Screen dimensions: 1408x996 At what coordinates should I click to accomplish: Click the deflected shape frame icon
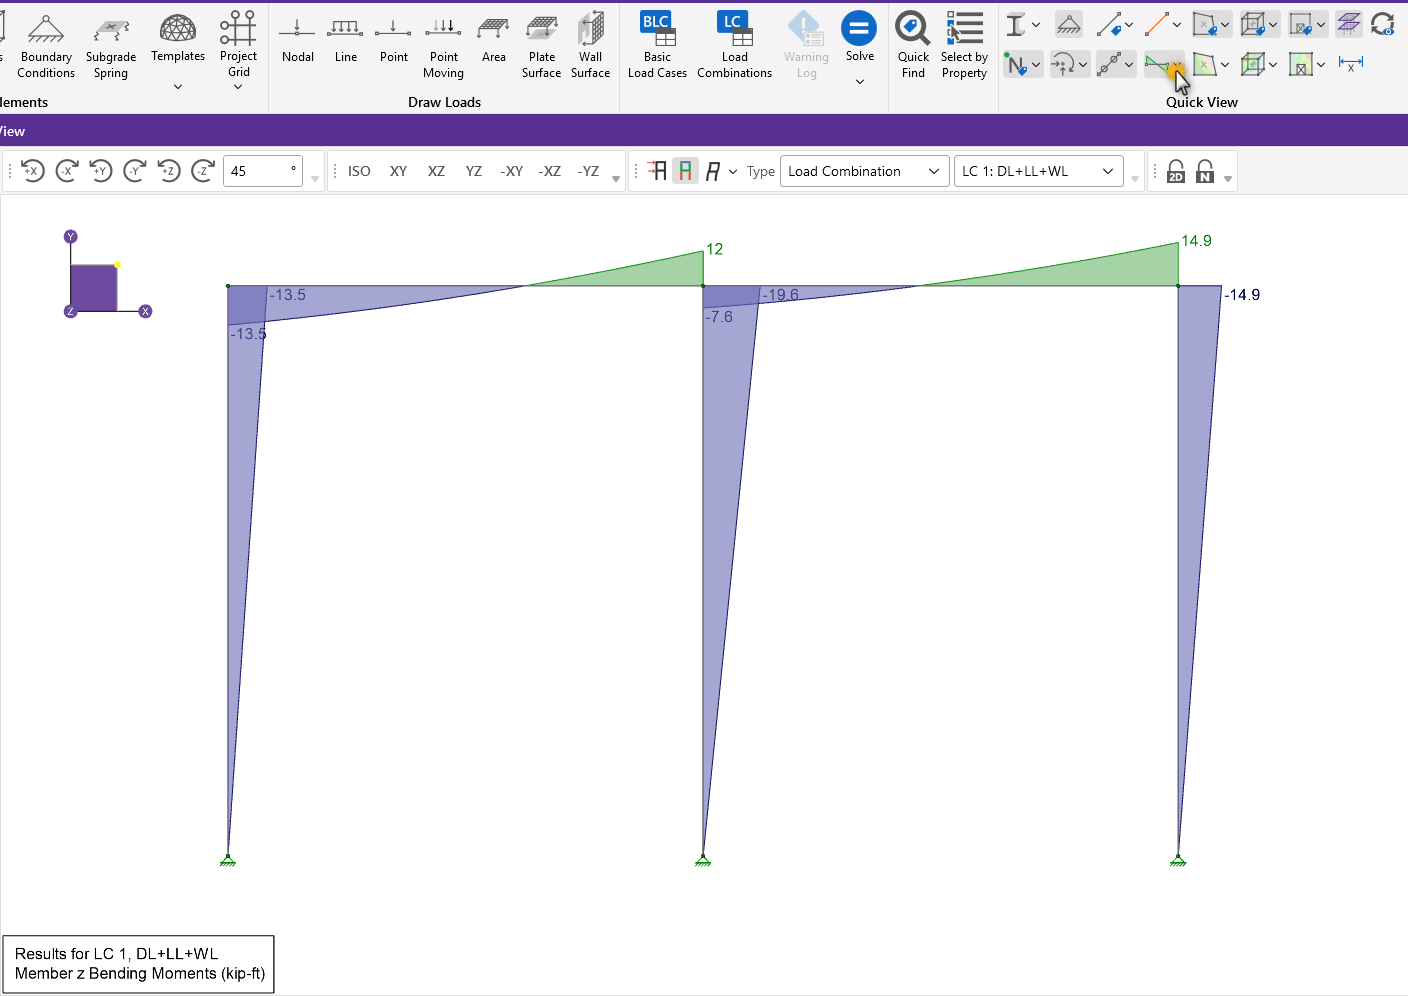[712, 171]
